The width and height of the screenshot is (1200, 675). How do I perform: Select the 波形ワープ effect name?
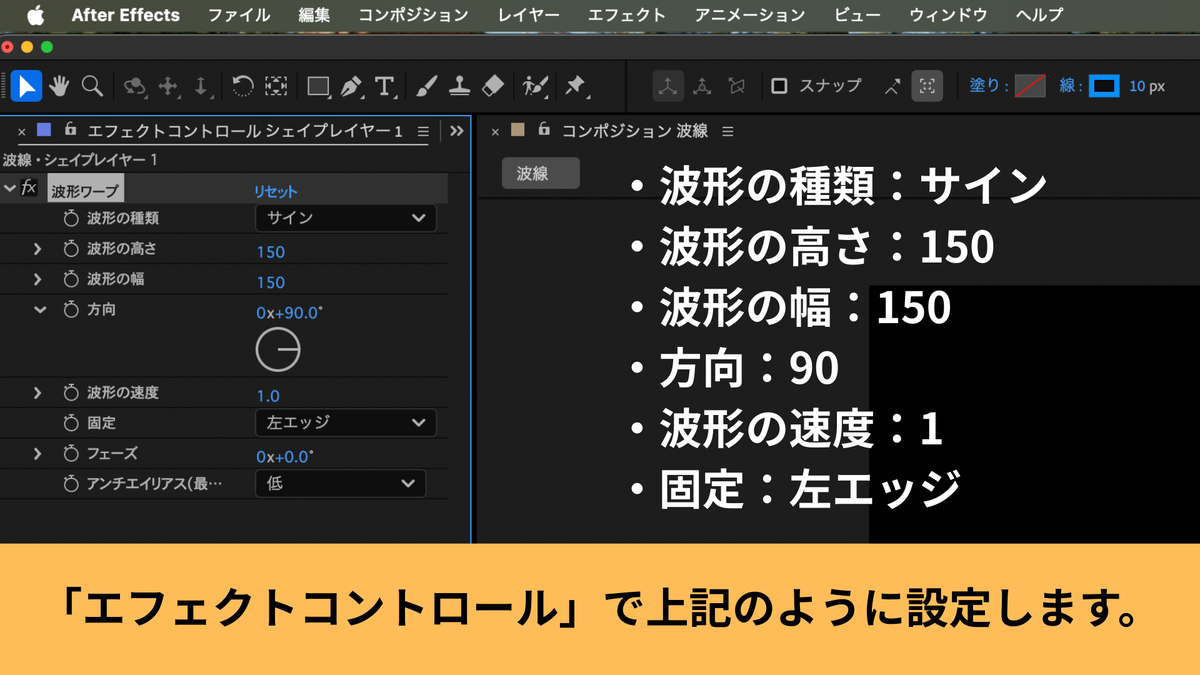(x=85, y=190)
